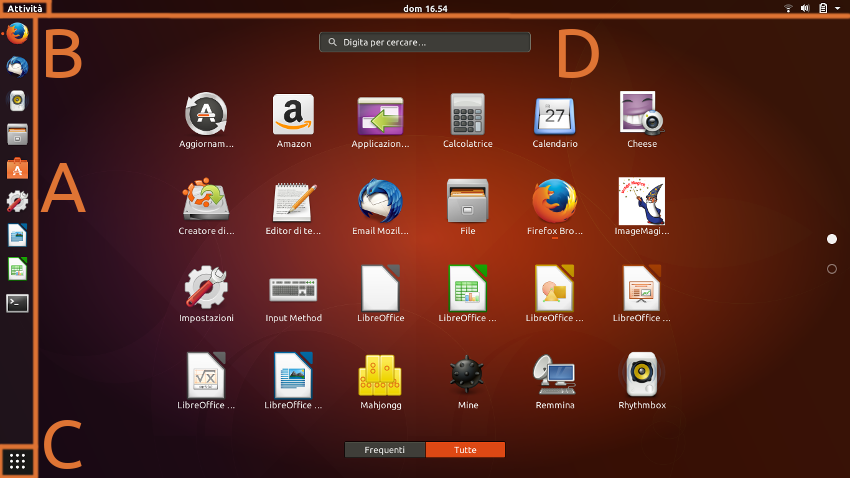
Task: Click Firefox icon in the dock
Action: pos(18,34)
